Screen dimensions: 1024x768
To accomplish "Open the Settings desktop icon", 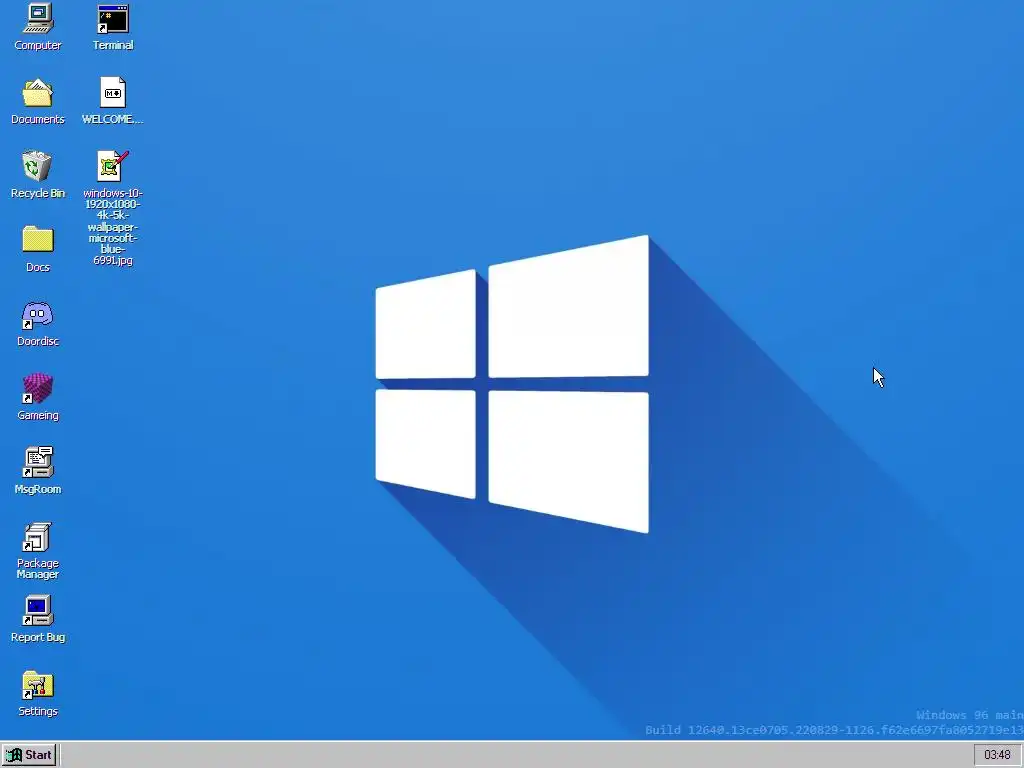I will pos(38,685).
